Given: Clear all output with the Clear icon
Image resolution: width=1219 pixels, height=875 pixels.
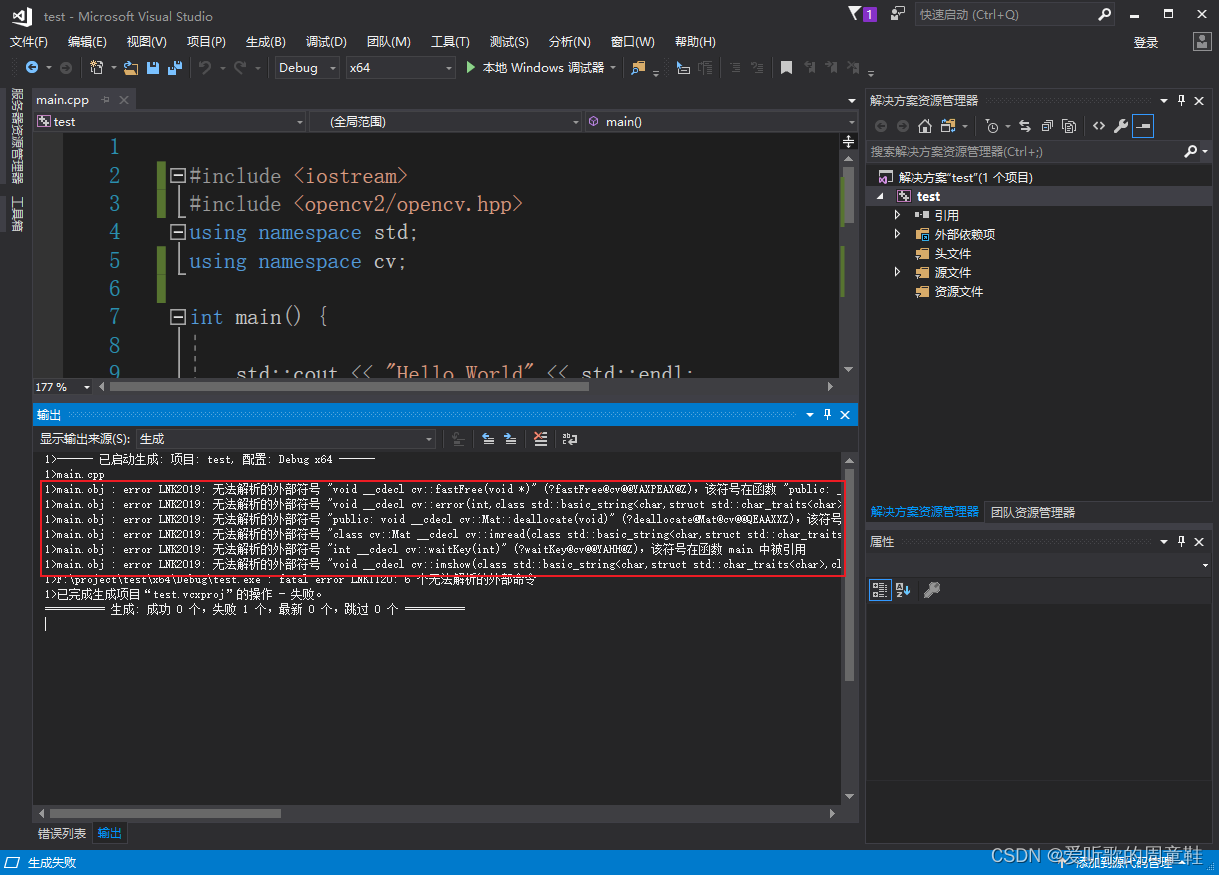Looking at the screenshot, I should point(541,439).
